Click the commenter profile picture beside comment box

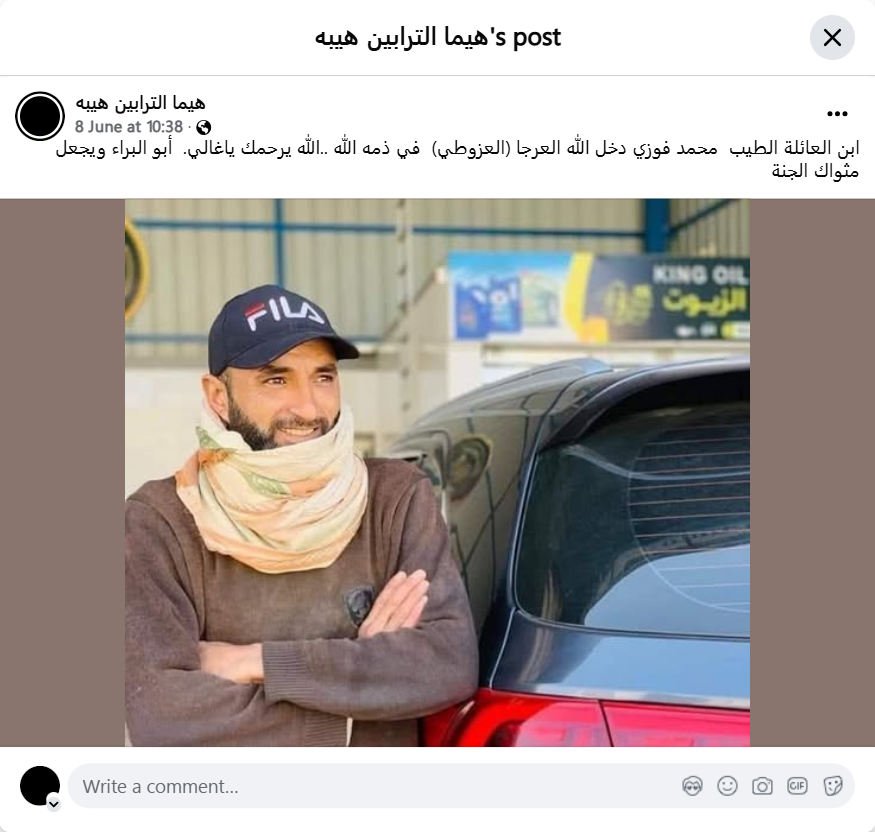[x=40, y=786]
